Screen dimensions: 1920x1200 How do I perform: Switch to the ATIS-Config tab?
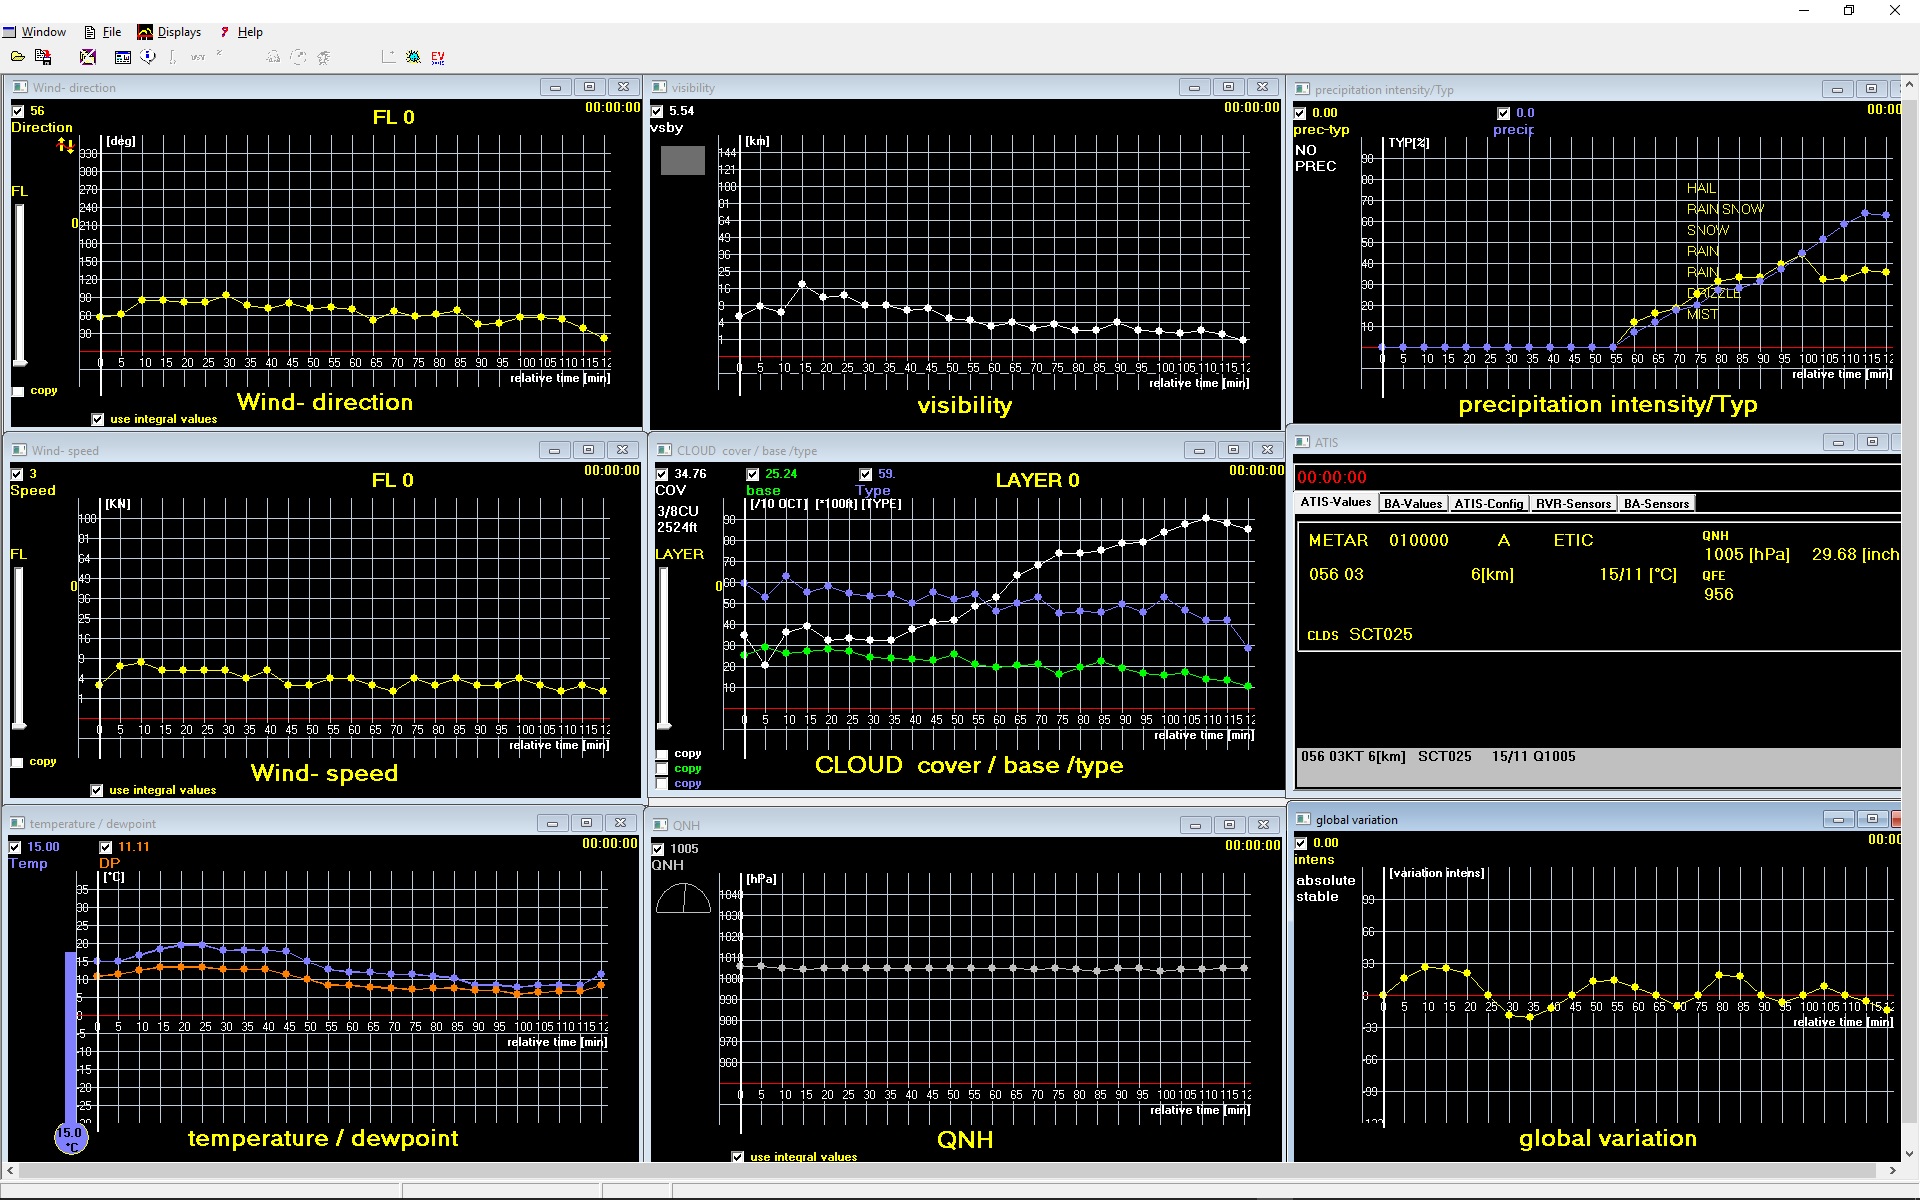tap(1488, 503)
